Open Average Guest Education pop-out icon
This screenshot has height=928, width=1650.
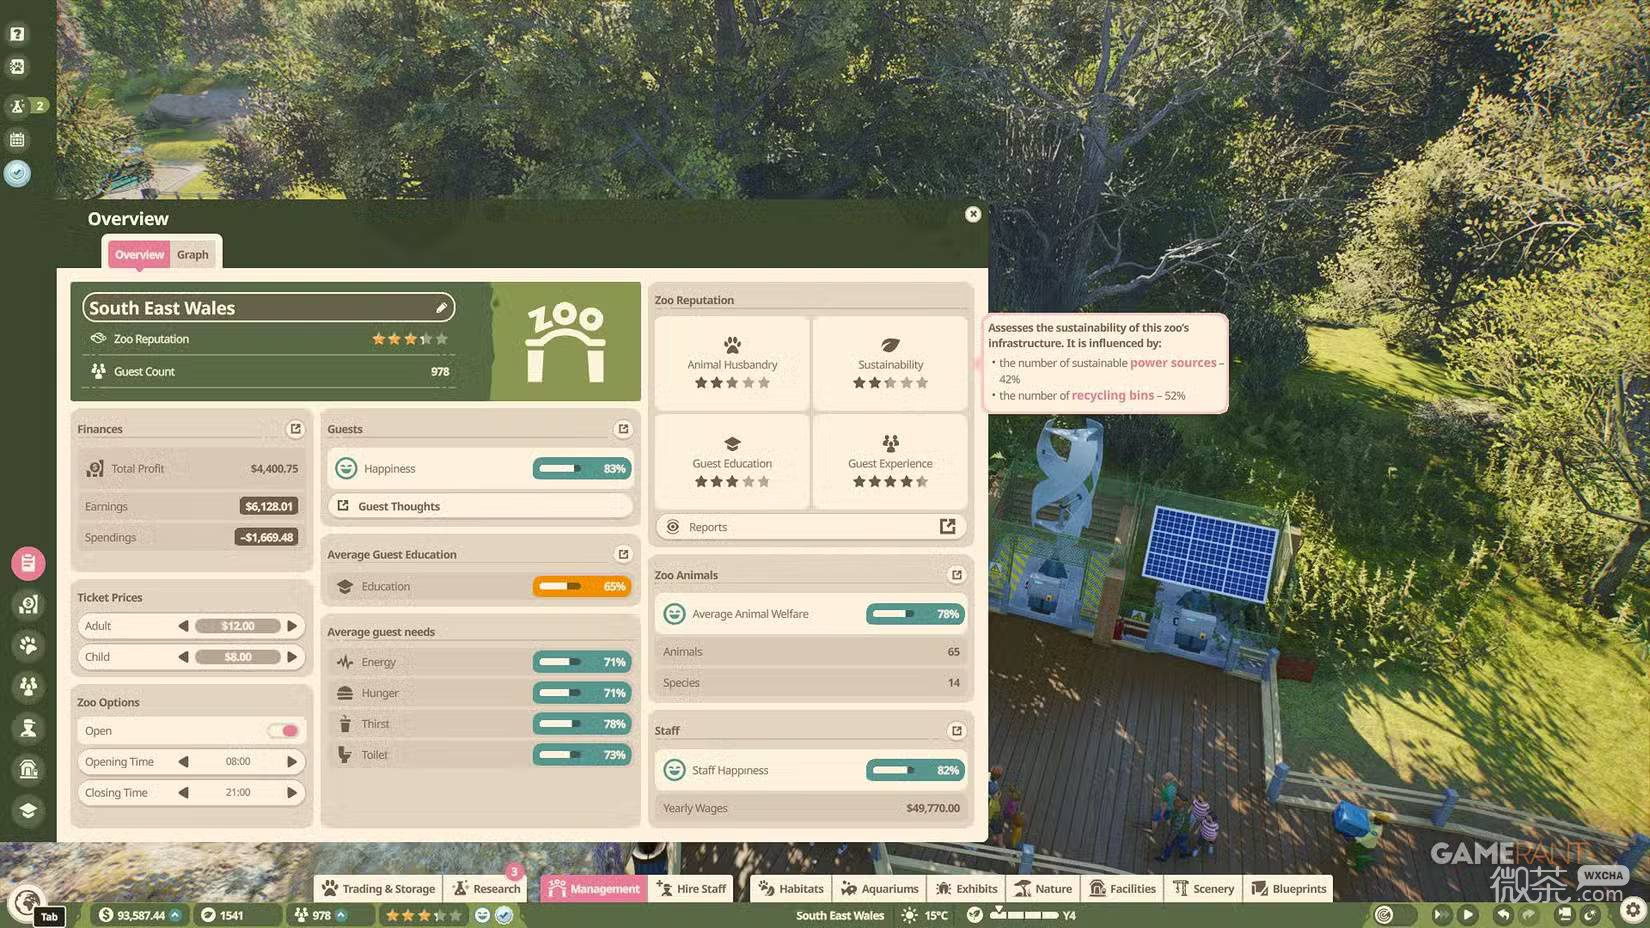click(623, 554)
